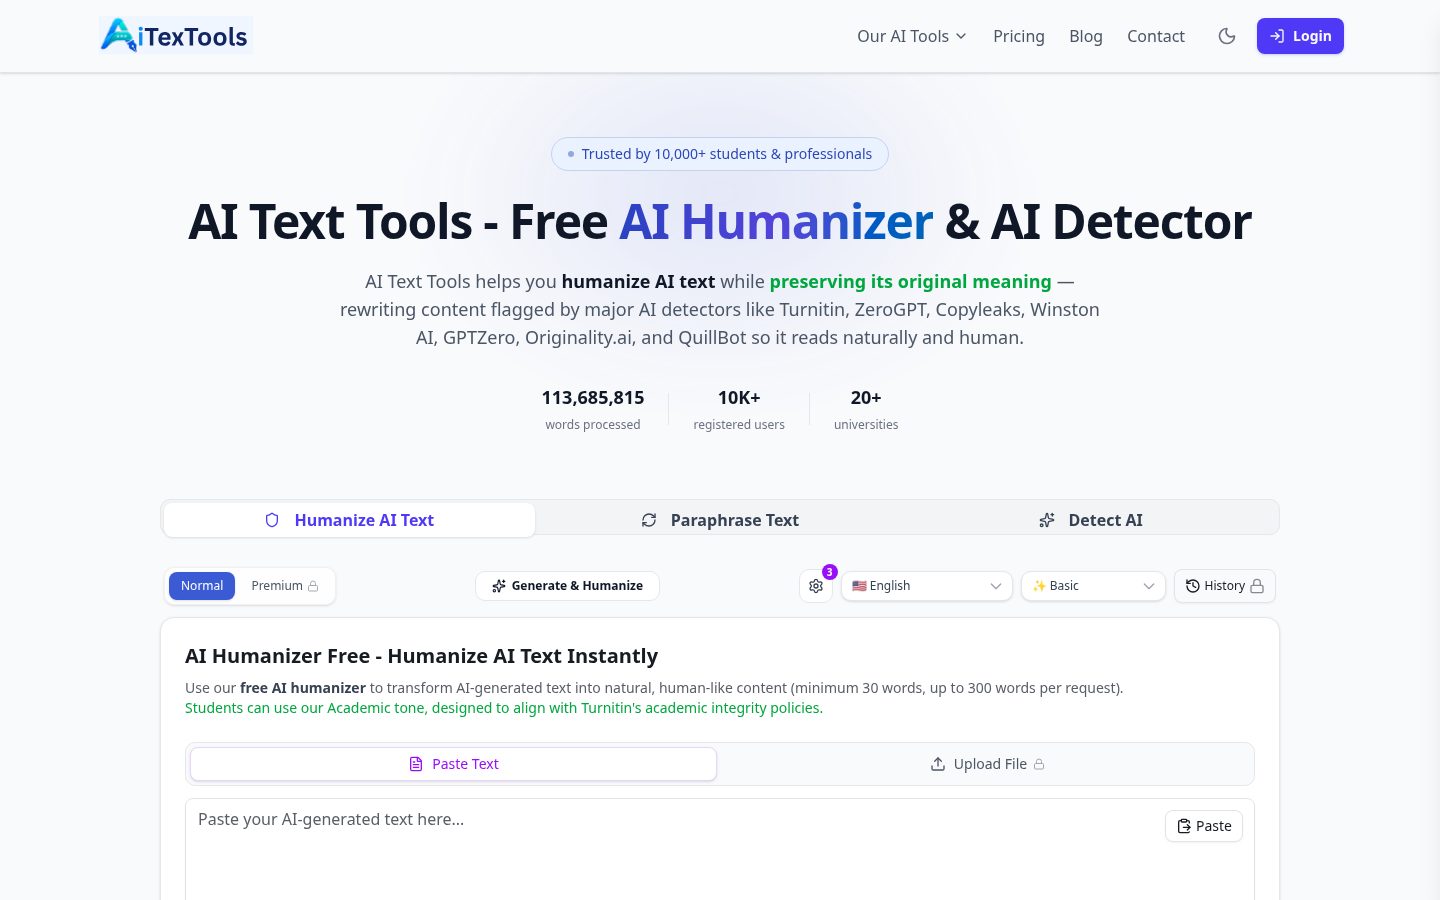Switch to the Detect AI tab
This screenshot has width=1440, height=900.
pos(1090,520)
